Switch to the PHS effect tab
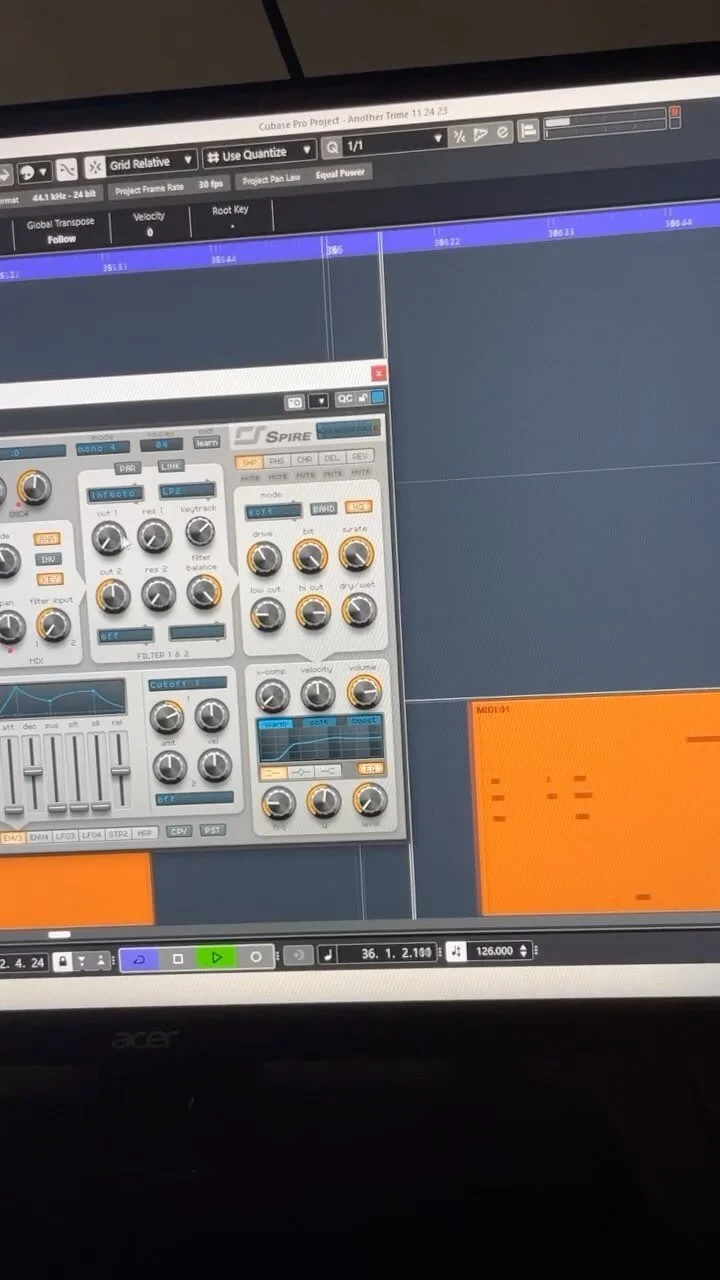The image size is (720, 1280). 276,461
